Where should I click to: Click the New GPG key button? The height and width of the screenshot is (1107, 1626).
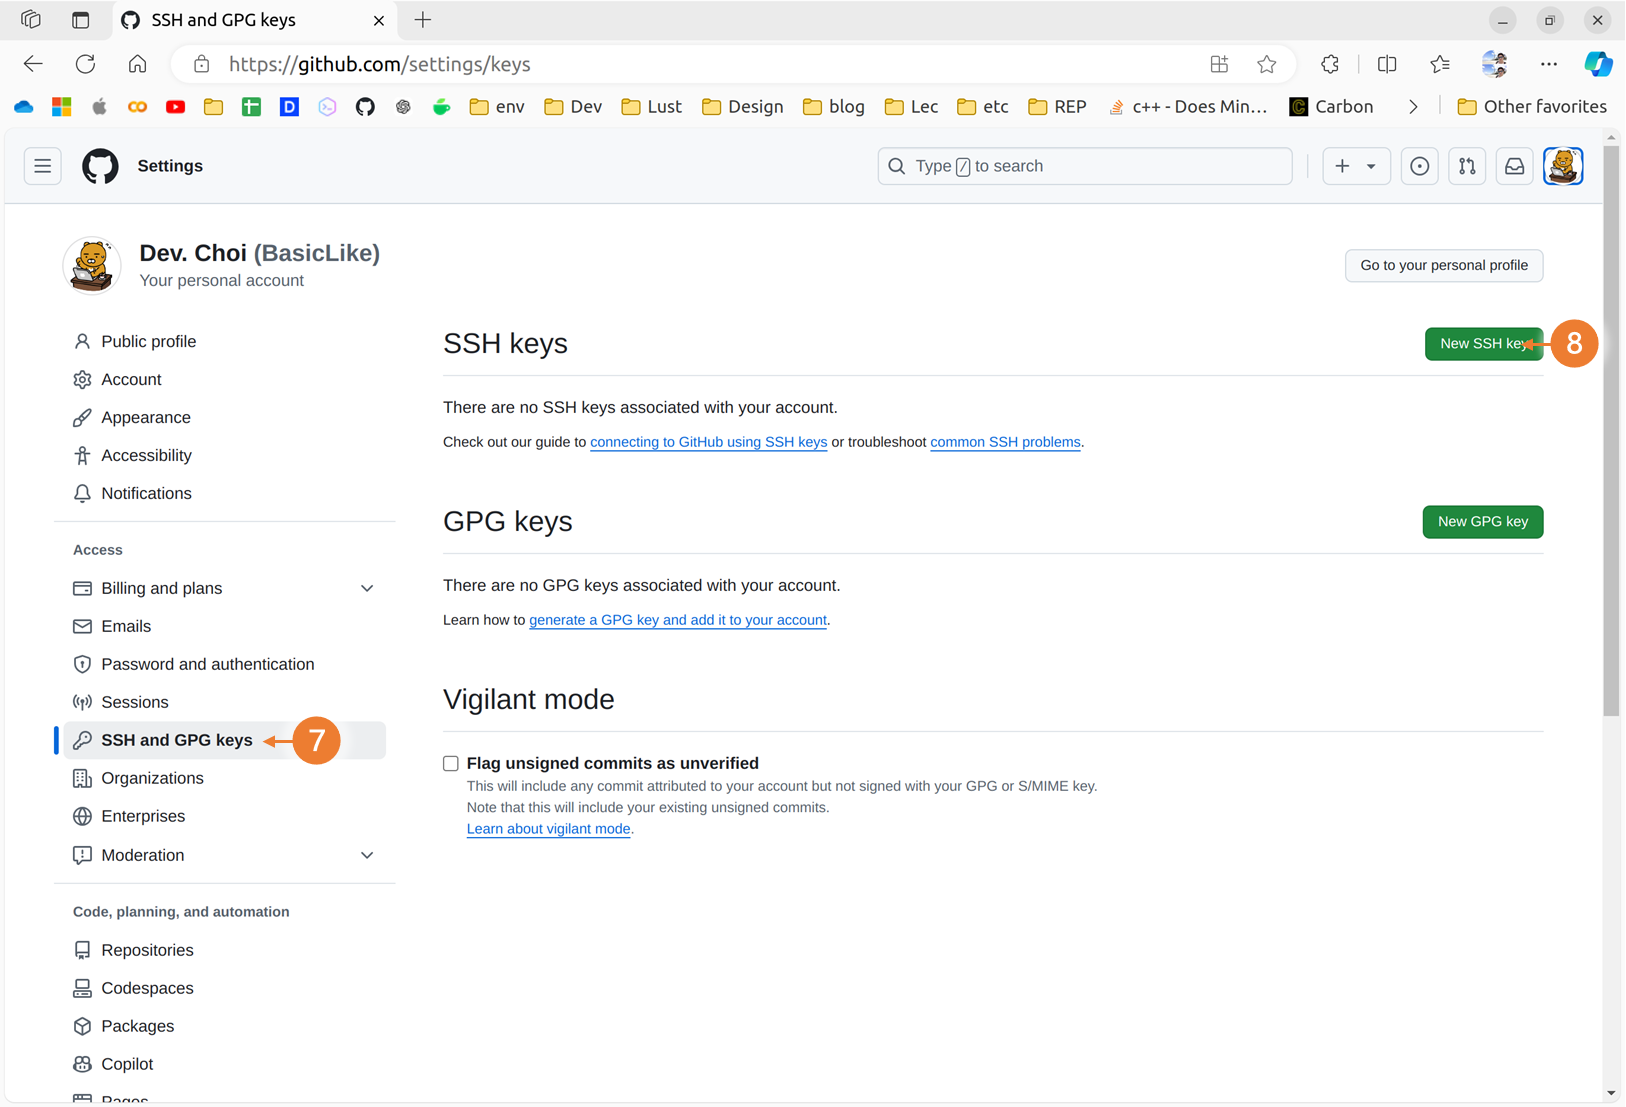coord(1482,522)
